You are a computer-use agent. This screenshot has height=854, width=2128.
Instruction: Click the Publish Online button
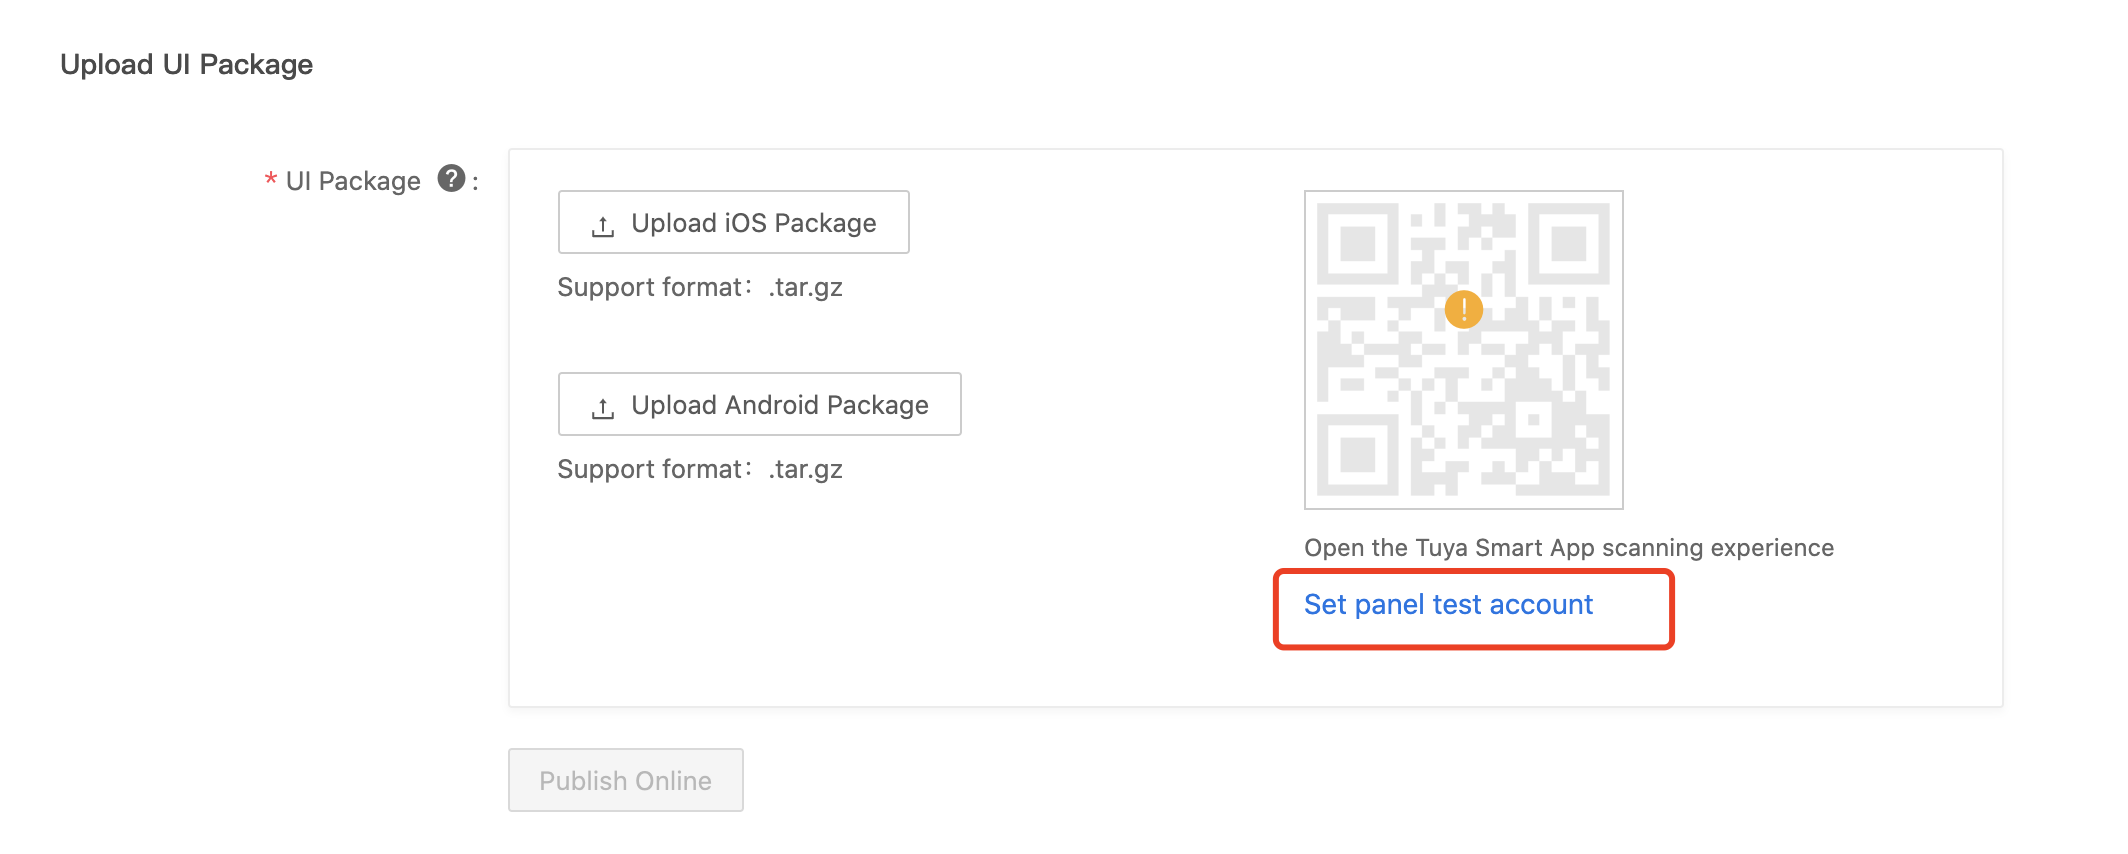click(x=626, y=780)
